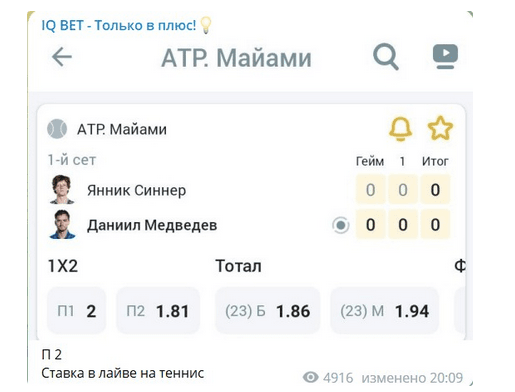Click the Тотал market heading
This screenshot has width=515, height=392.
pyautogui.click(x=238, y=266)
